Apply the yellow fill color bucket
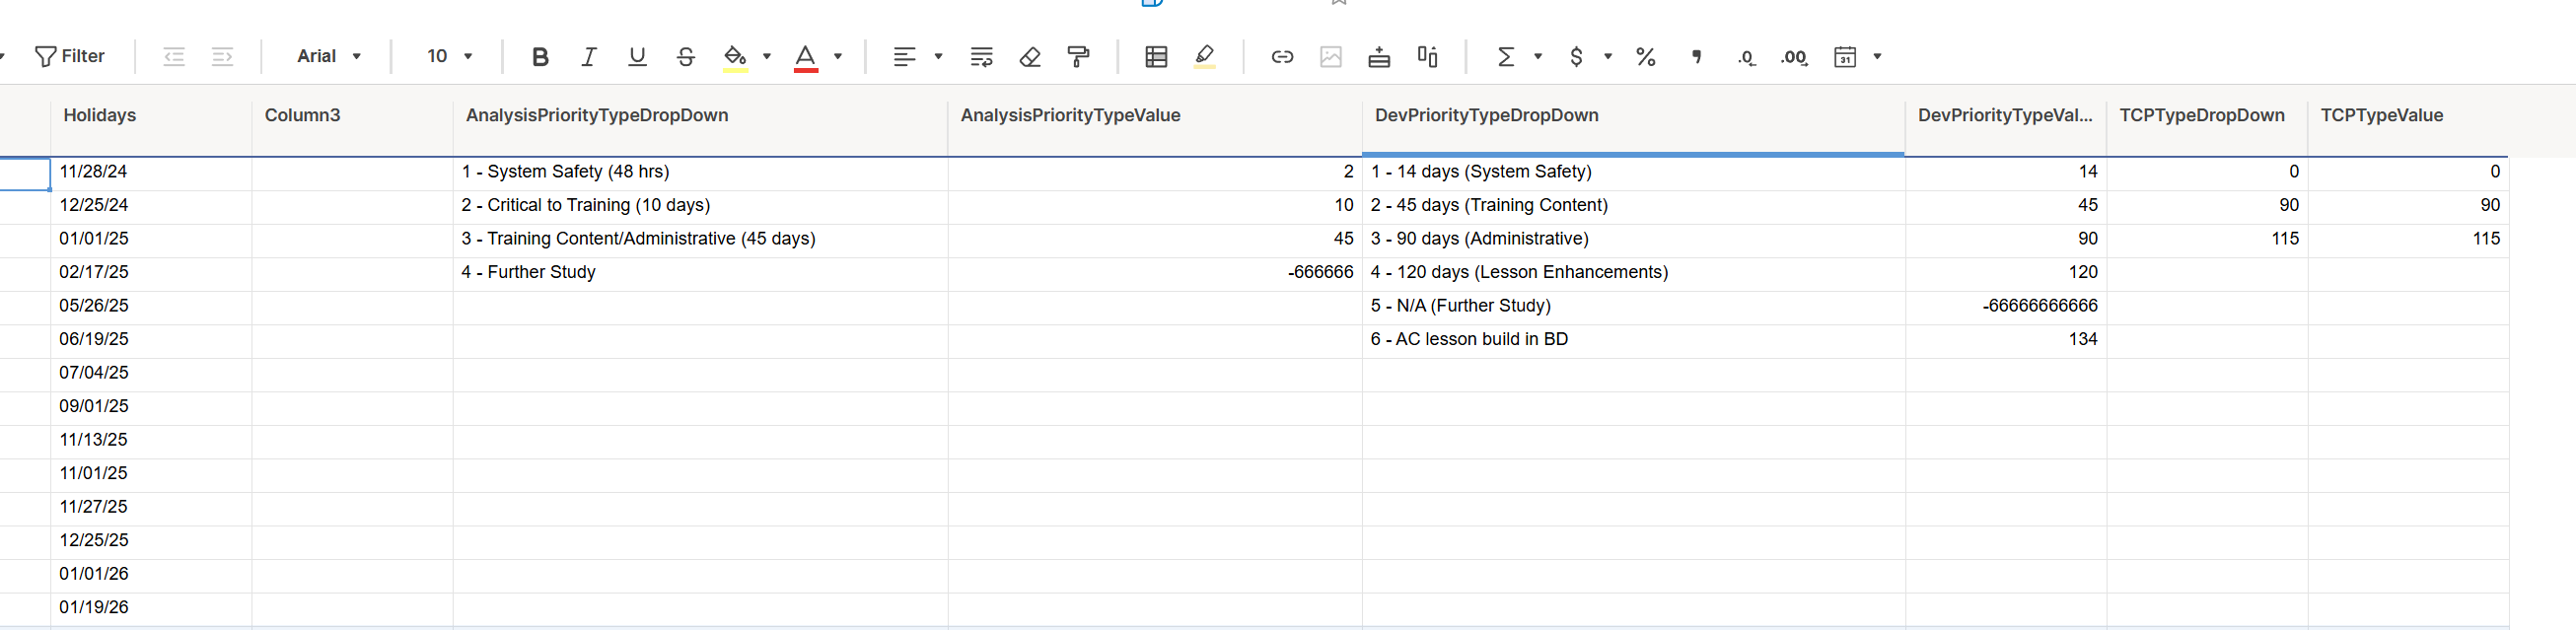The height and width of the screenshot is (630, 2576). (x=735, y=58)
